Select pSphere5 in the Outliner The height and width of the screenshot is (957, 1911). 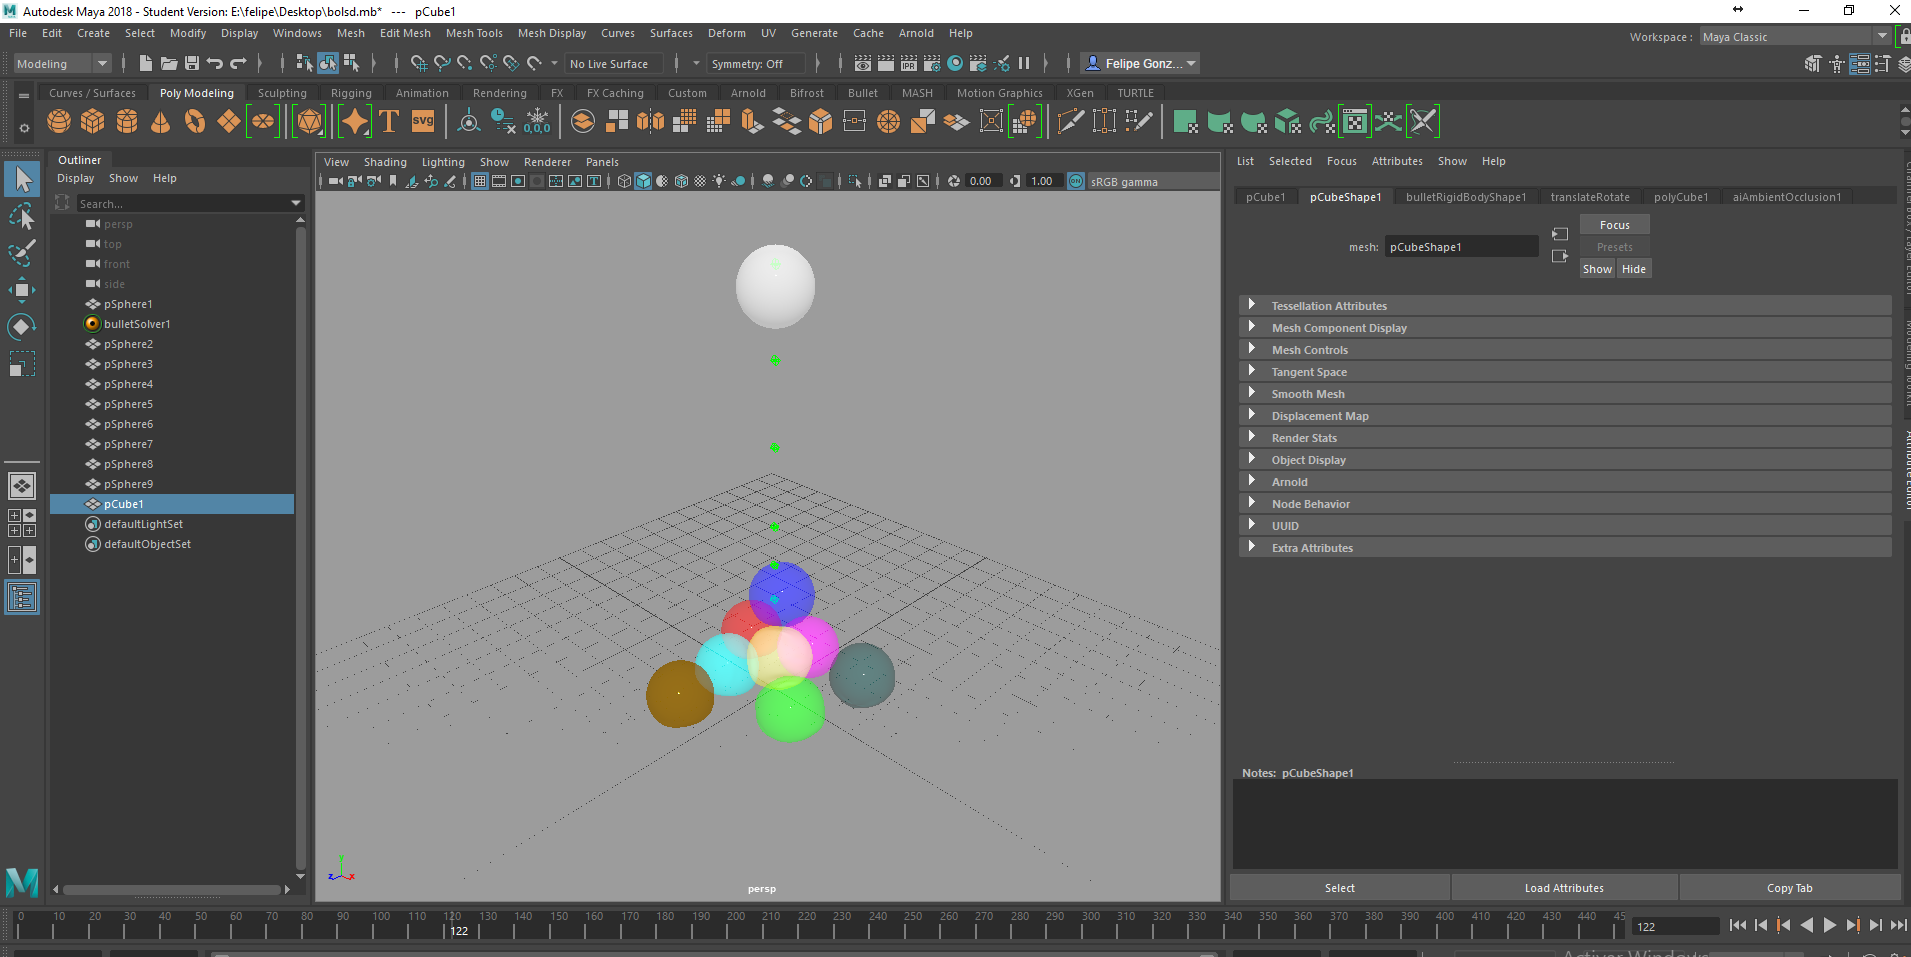click(127, 403)
